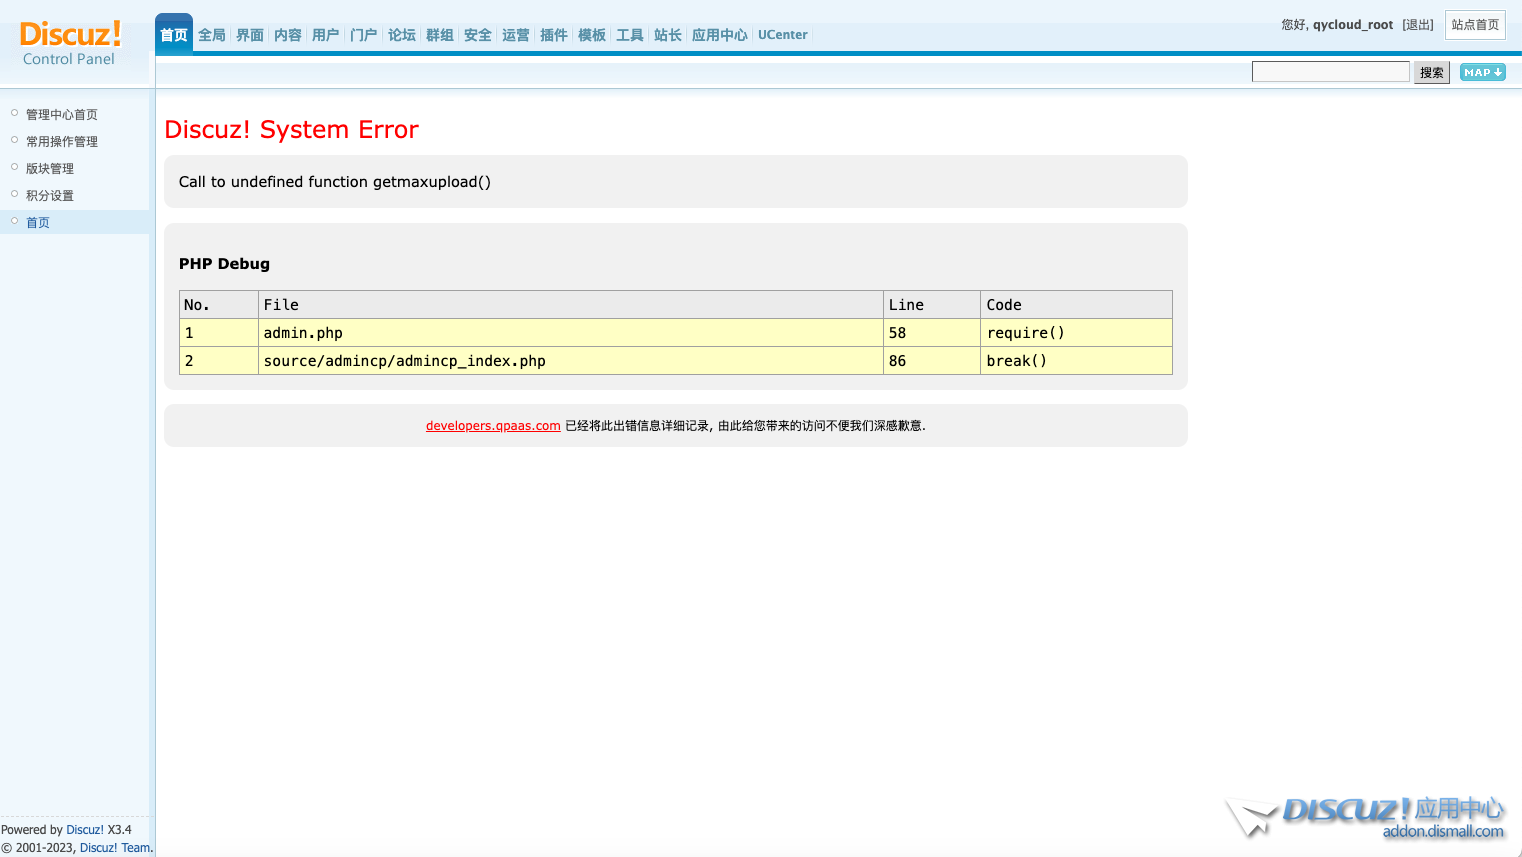Click the undefined function getmaxupload() error message
Viewport: 1522px width, 857px height.
click(335, 182)
